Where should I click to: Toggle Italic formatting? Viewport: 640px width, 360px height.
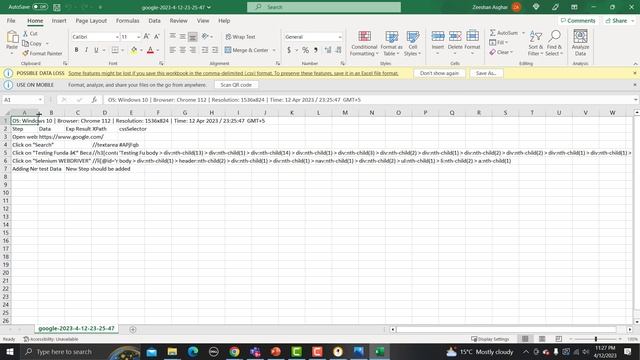click(x=86, y=50)
